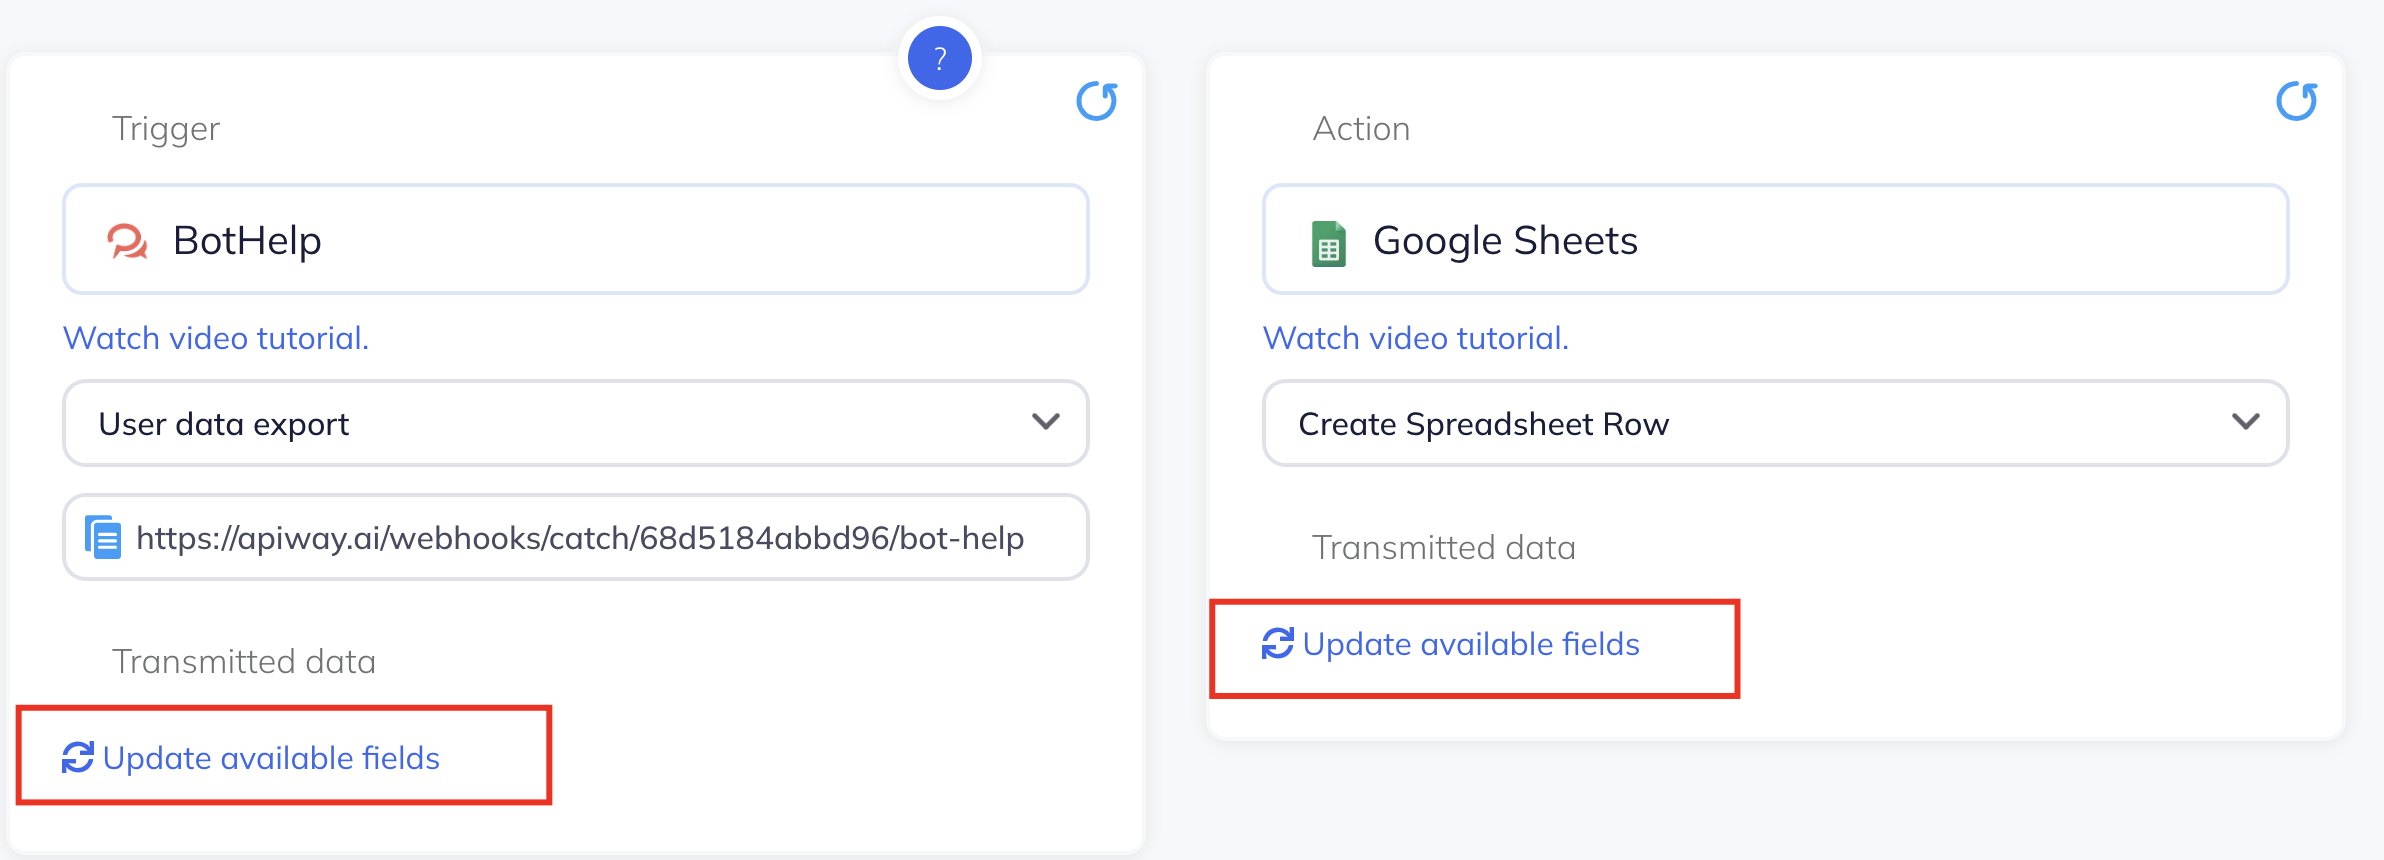Click the green Google Sheets icon

coord(1328,243)
